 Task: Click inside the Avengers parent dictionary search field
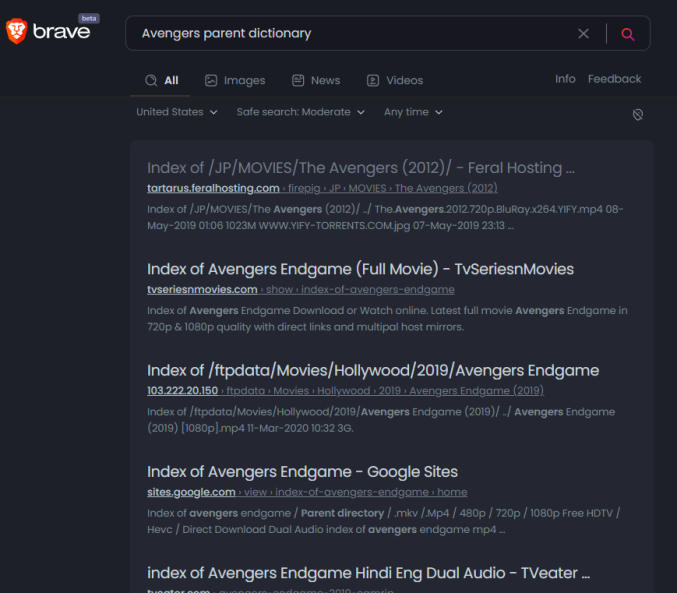pos(354,33)
